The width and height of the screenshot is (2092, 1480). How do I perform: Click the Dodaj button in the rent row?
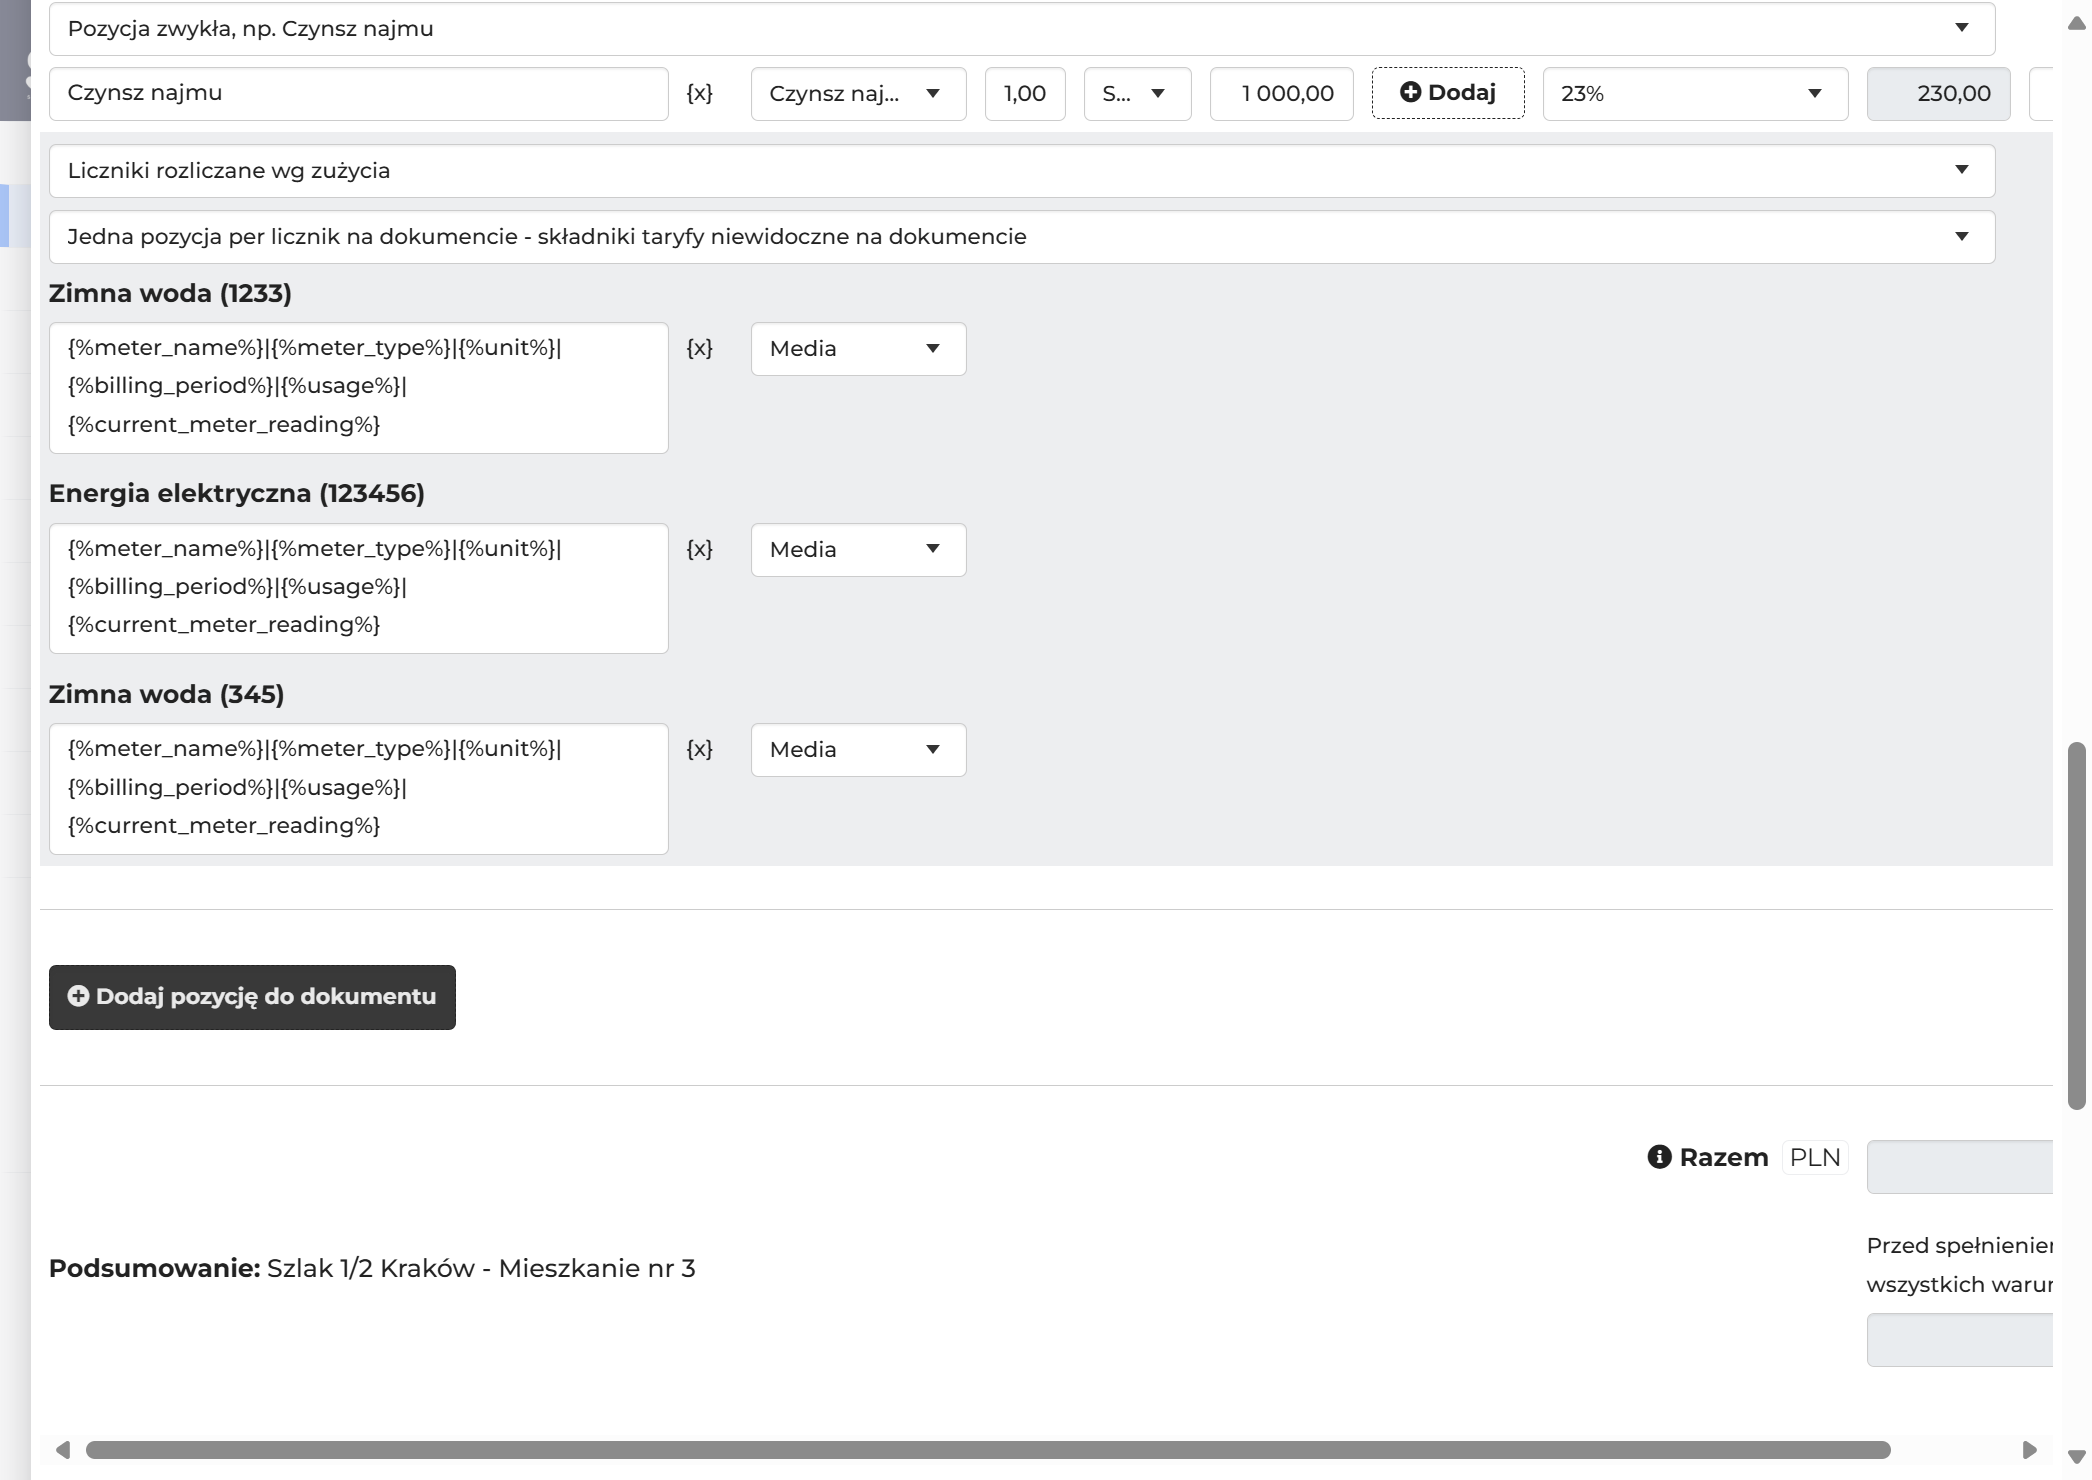[x=1448, y=93]
